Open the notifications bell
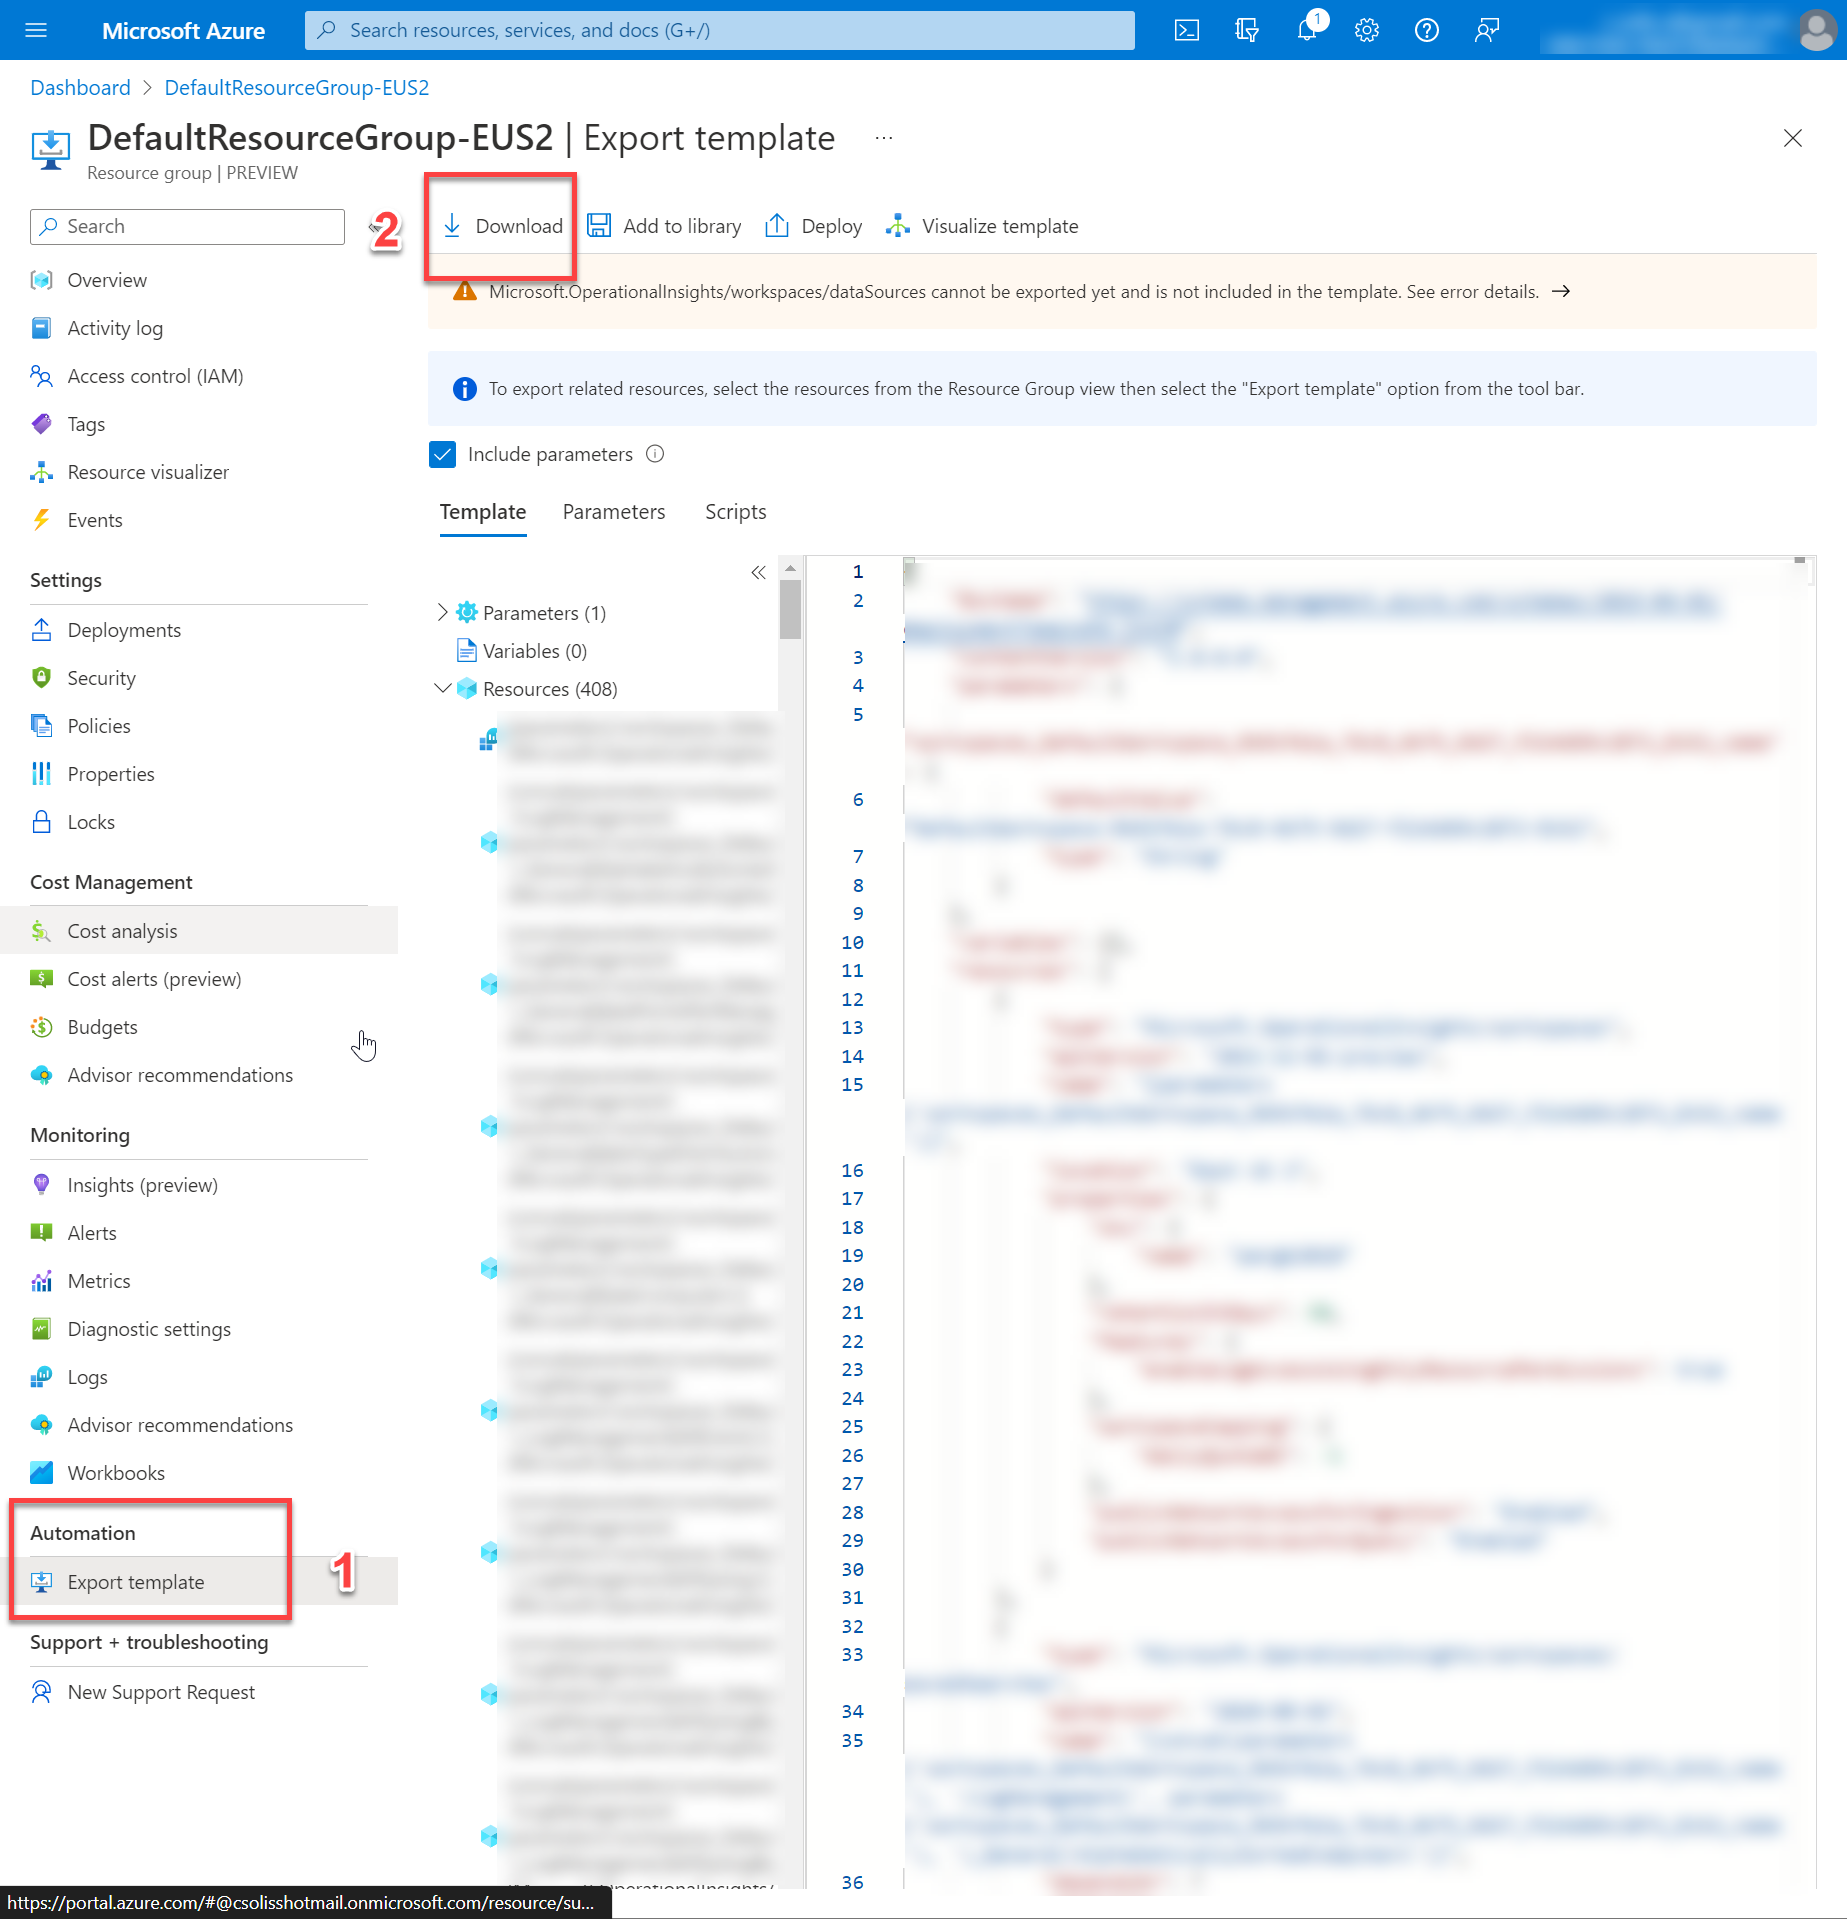This screenshot has height=1919, width=1847. pyautogui.click(x=1307, y=30)
